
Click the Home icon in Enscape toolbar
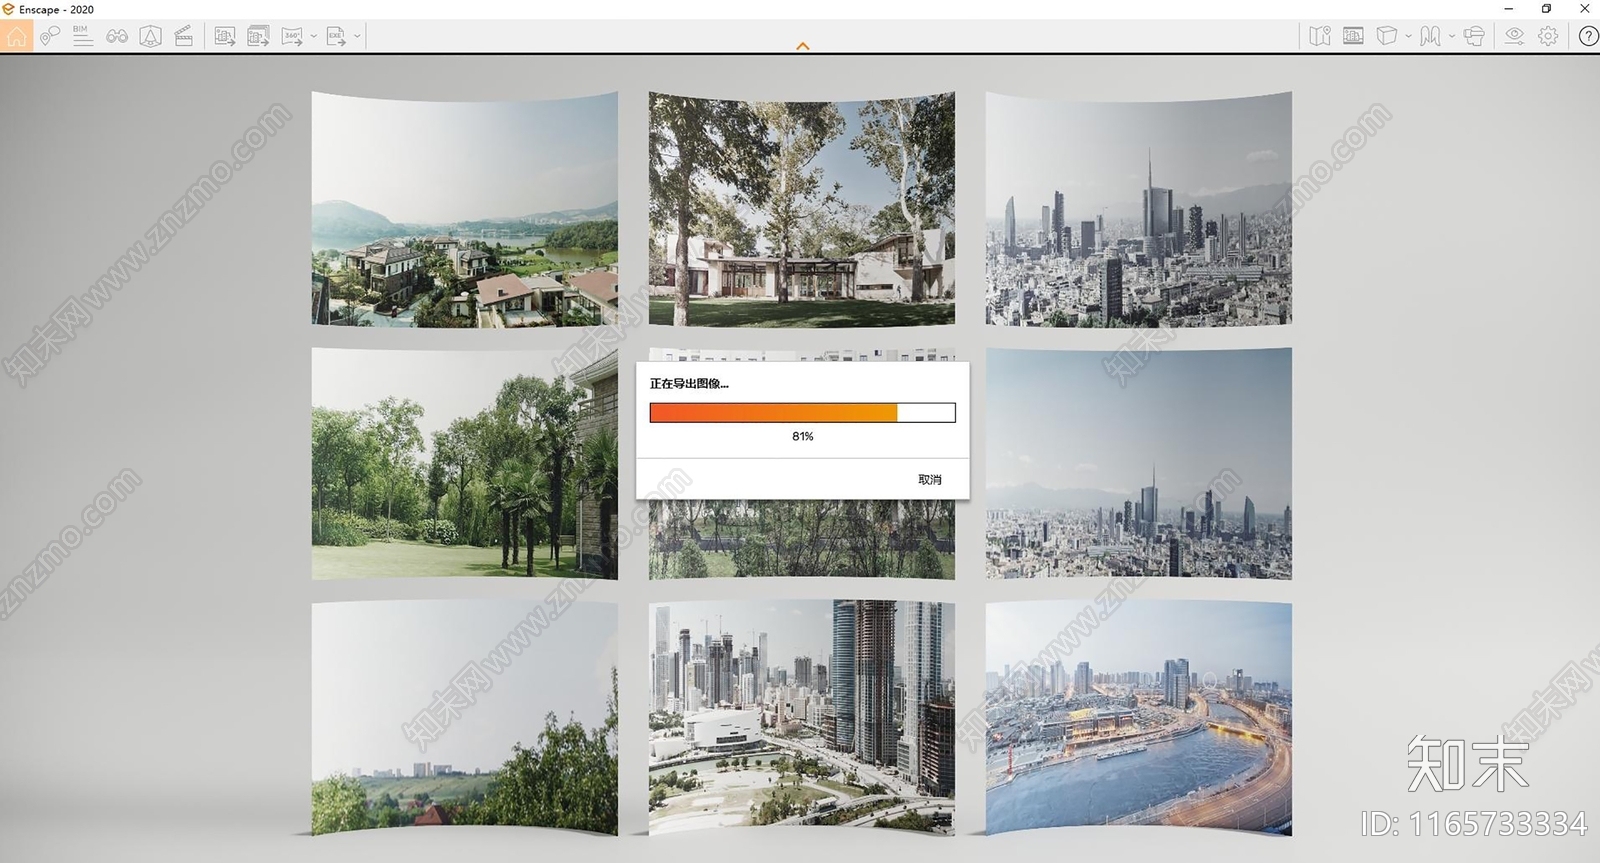[16, 36]
